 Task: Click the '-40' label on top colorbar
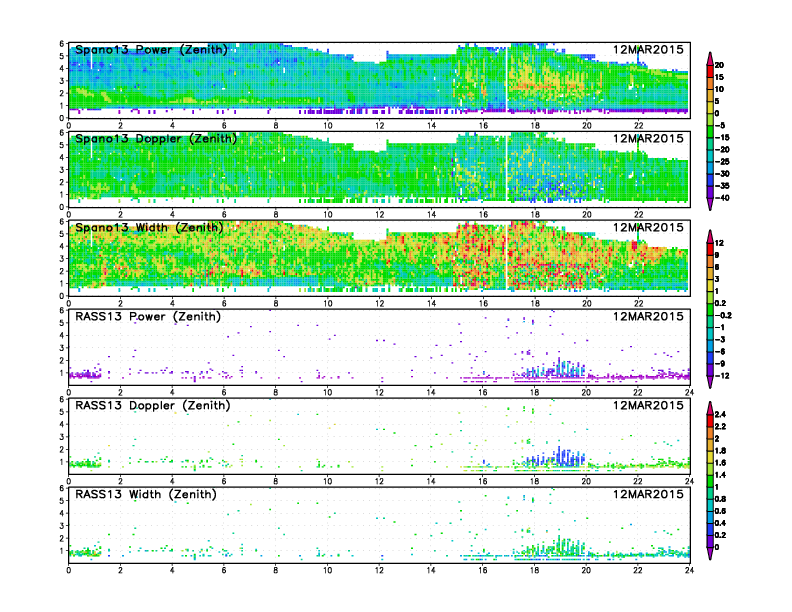(x=722, y=198)
